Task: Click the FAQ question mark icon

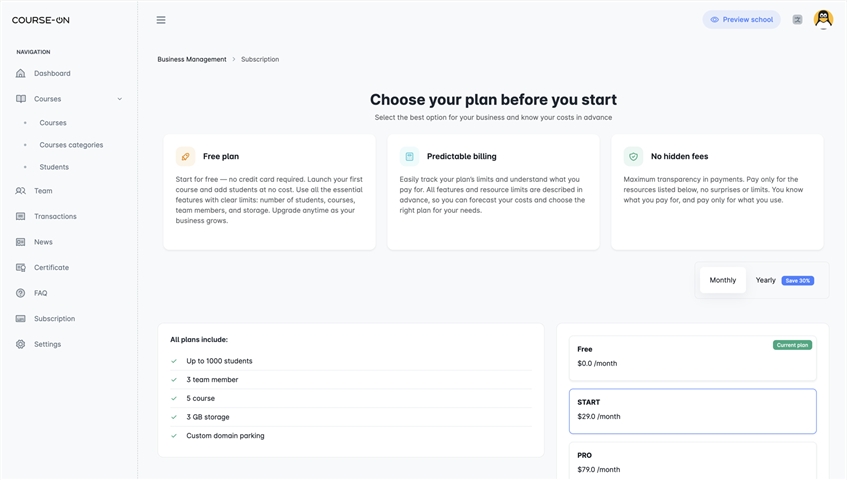Action: 21,293
